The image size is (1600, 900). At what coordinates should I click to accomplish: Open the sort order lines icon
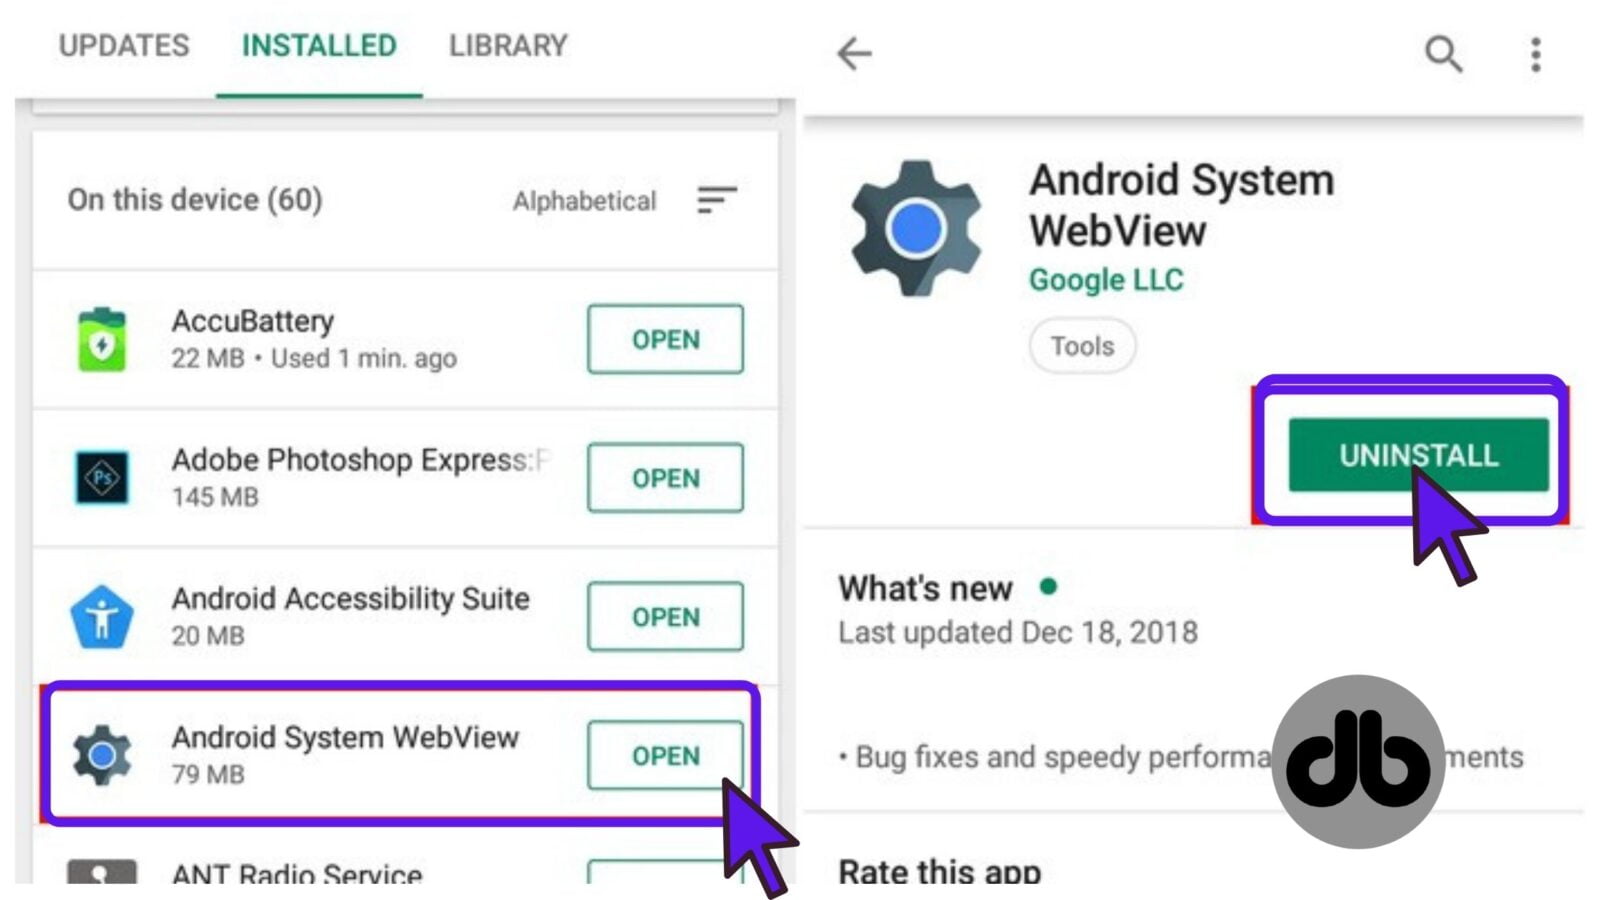coord(717,200)
